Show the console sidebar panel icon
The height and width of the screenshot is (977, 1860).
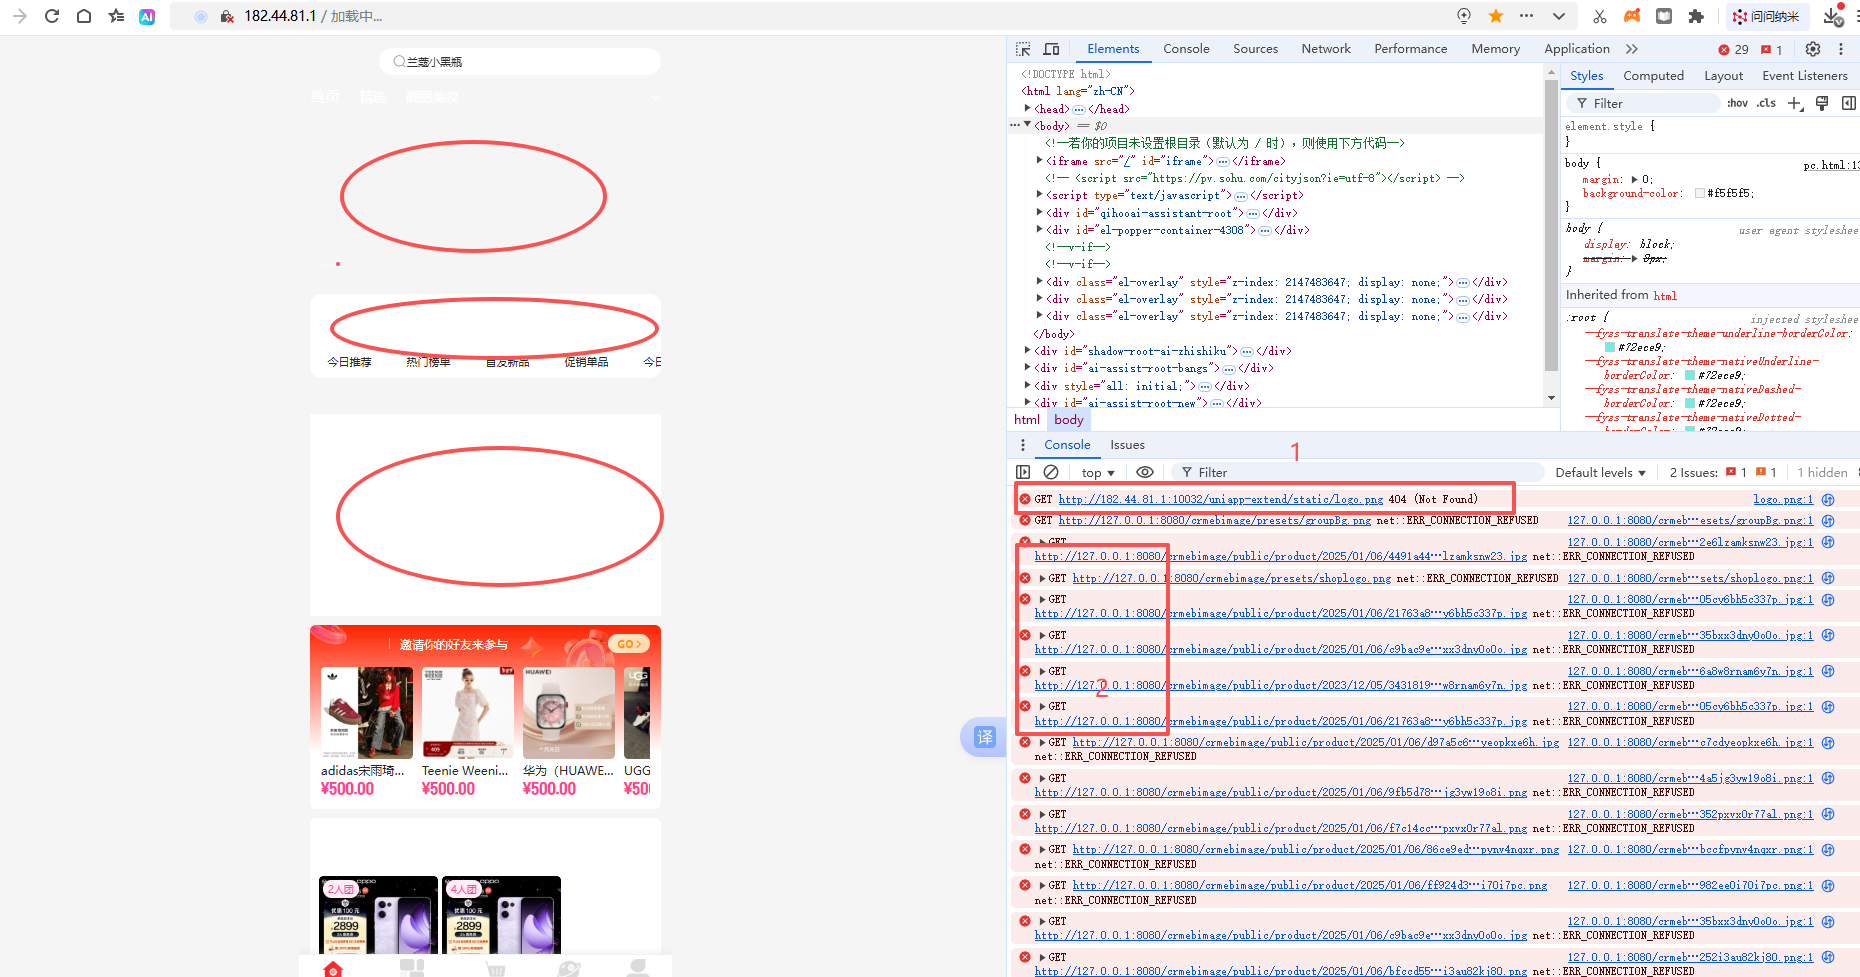[1023, 472]
